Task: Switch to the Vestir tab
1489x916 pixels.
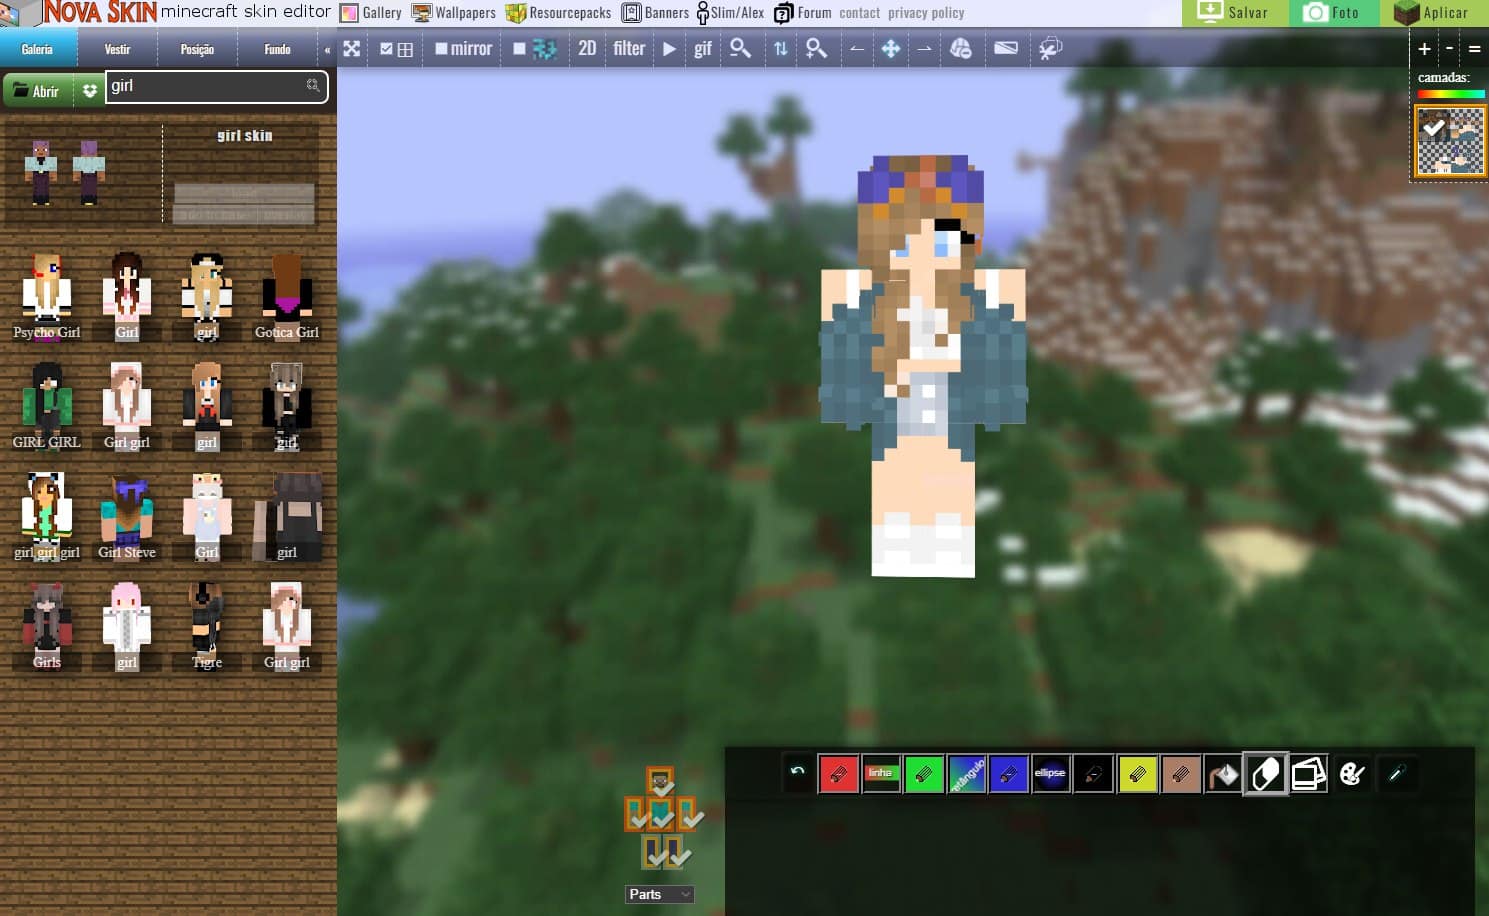Action: coord(118,47)
